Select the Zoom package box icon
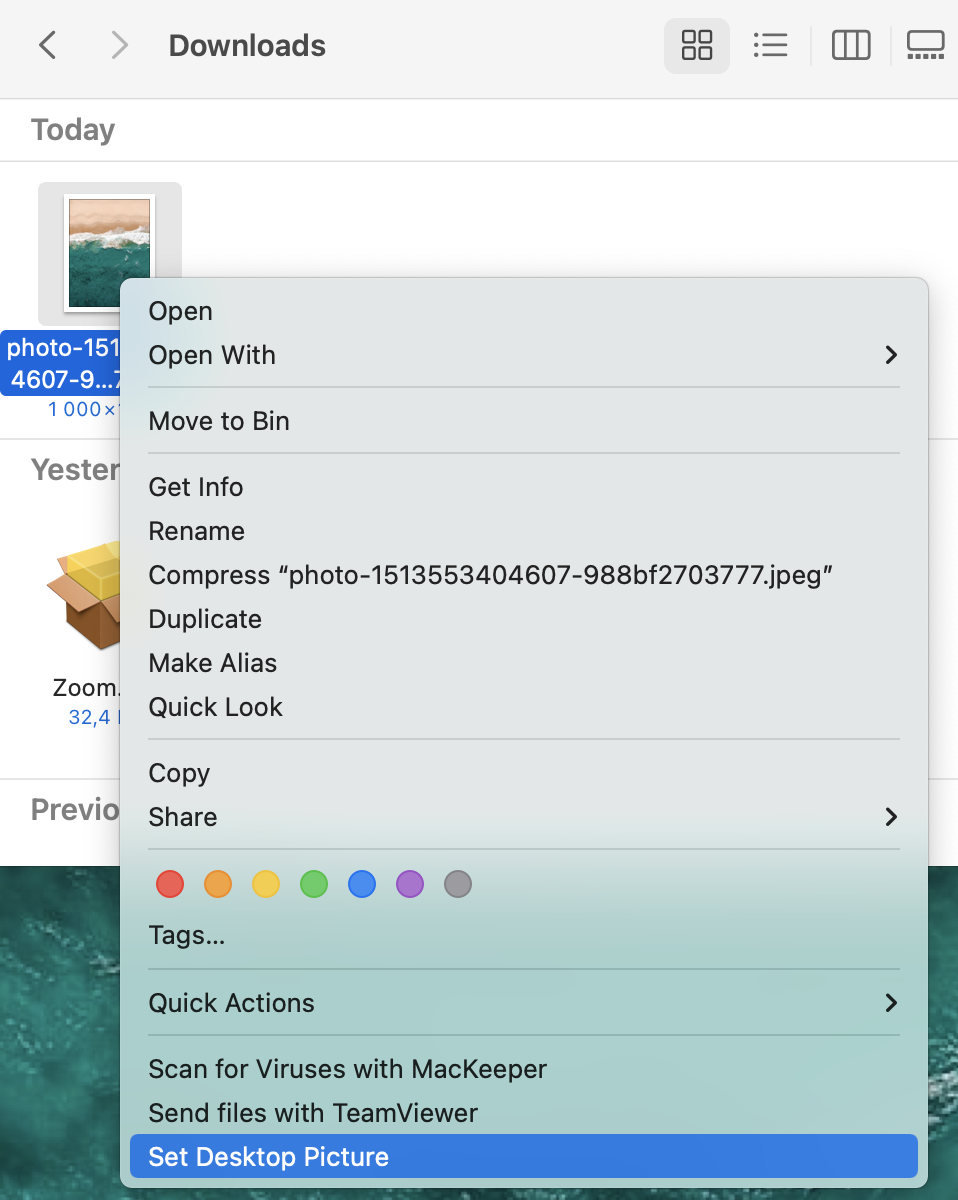The height and width of the screenshot is (1200, 958). [x=84, y=598]
